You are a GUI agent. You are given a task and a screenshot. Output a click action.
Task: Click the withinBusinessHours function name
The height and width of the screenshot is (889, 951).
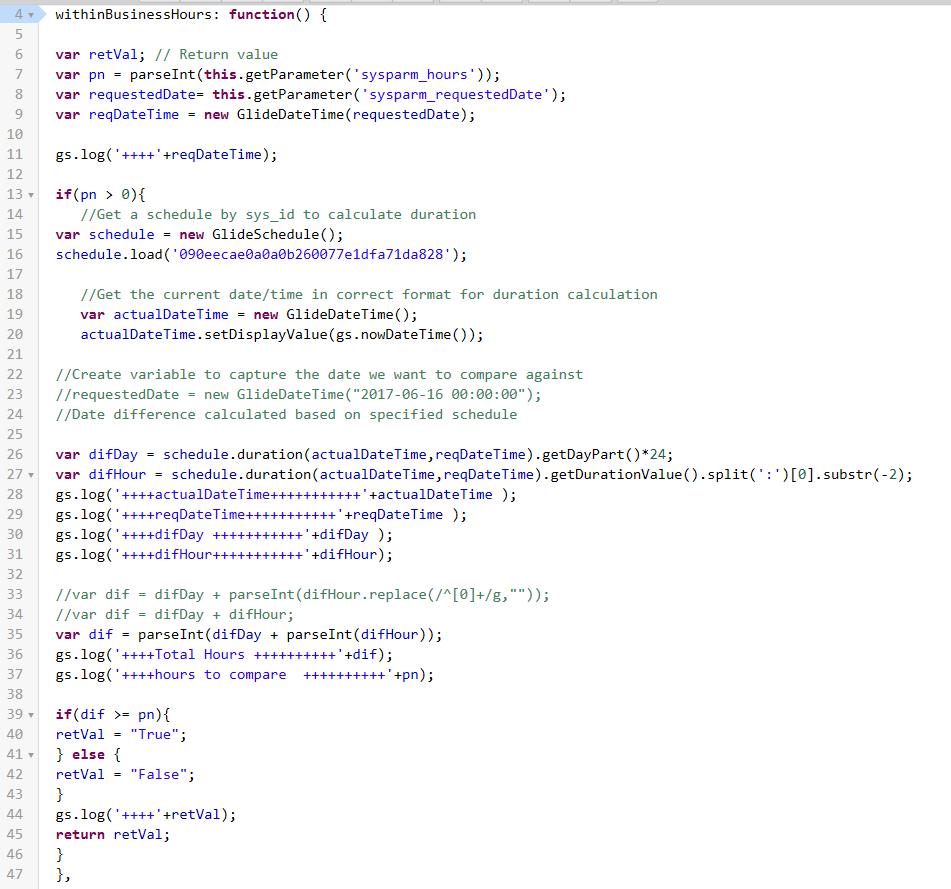tap(133, 15)
